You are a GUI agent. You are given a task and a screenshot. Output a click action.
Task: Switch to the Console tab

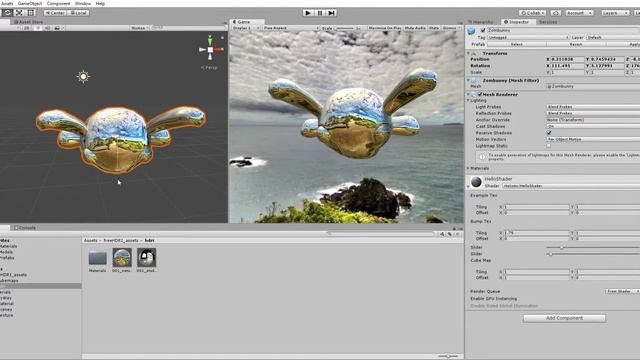[x=25, y=228]
